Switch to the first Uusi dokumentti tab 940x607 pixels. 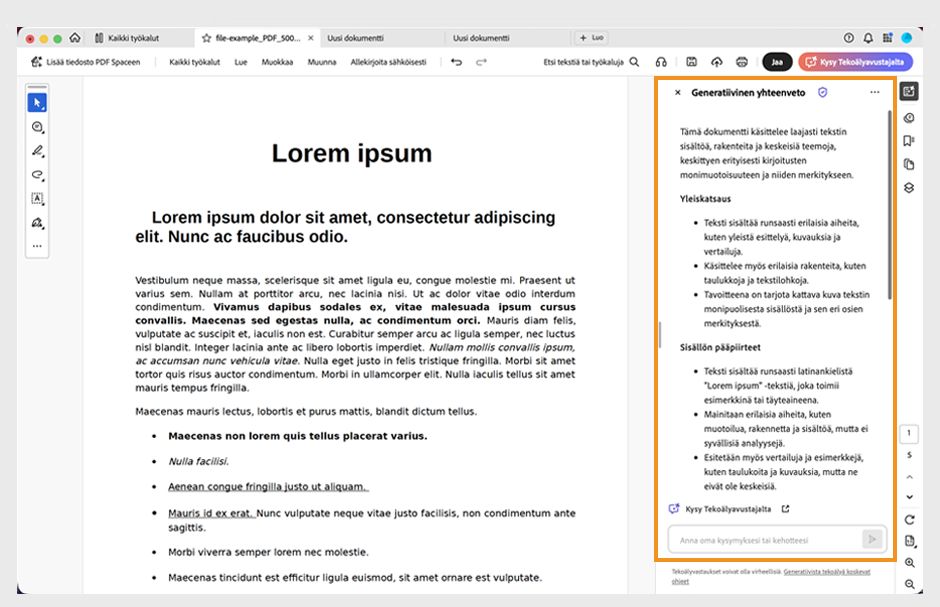pos(355,38)
